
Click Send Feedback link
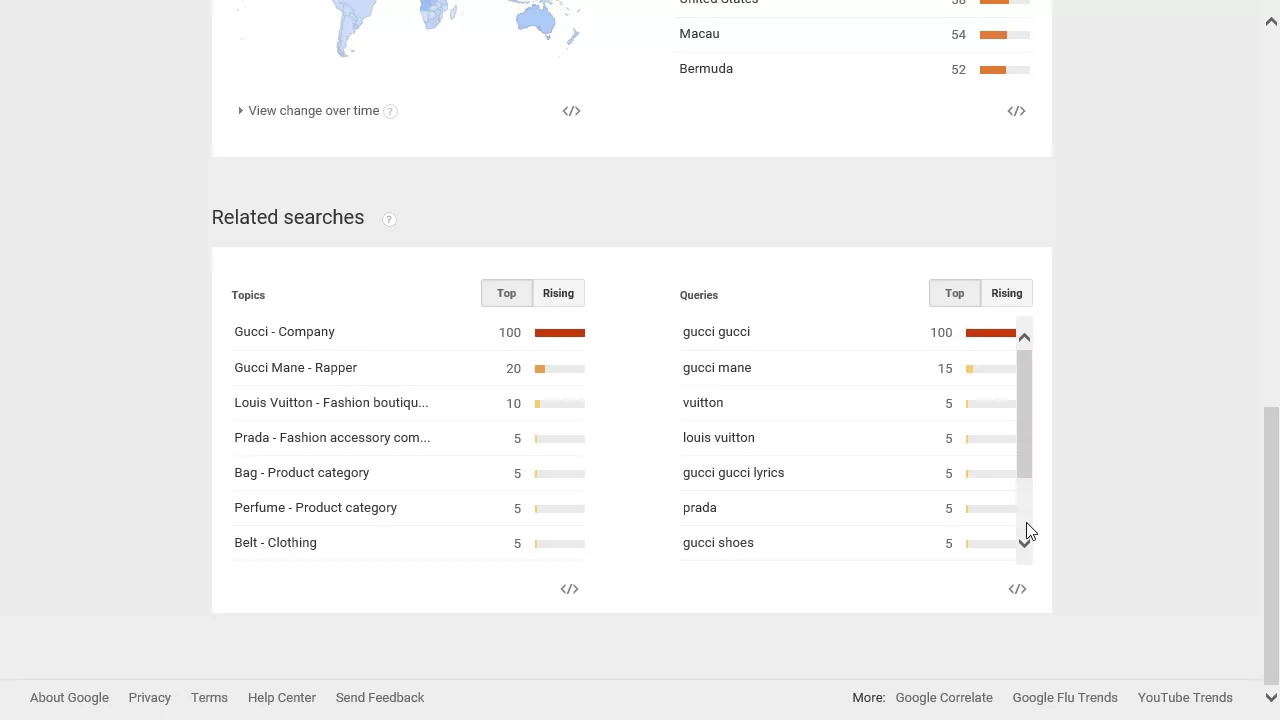380,698
